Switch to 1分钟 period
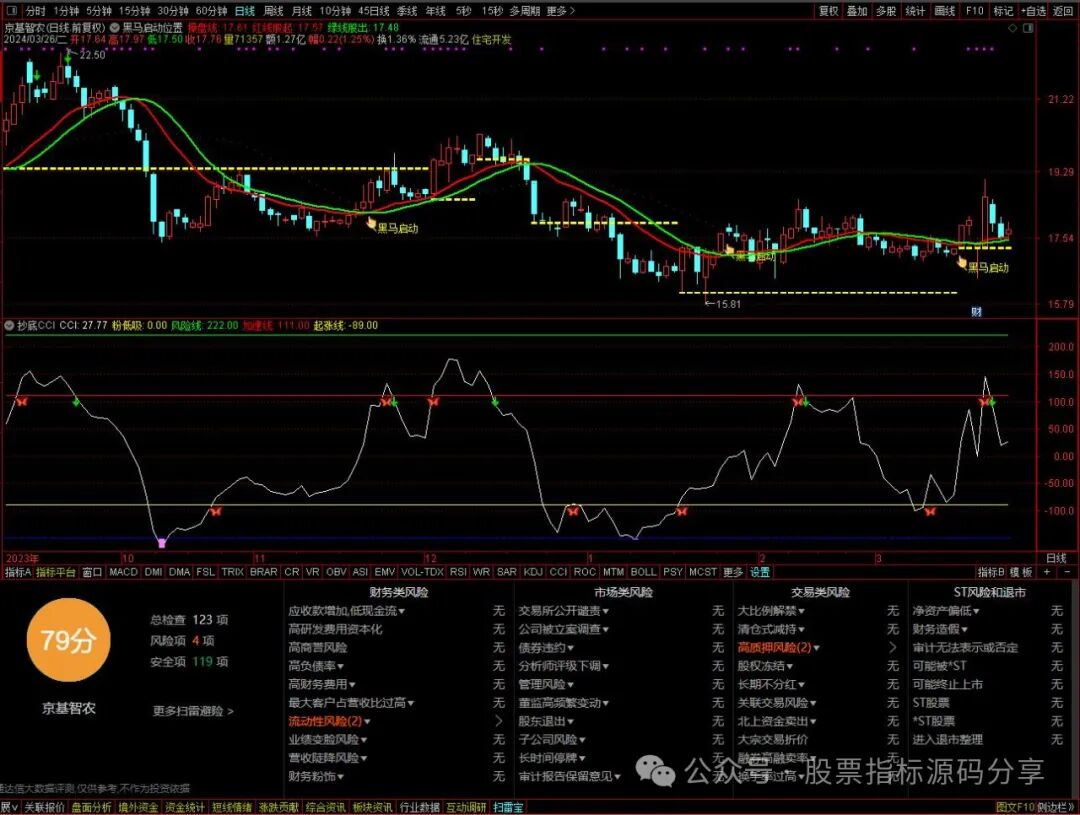 click(65, 11)
